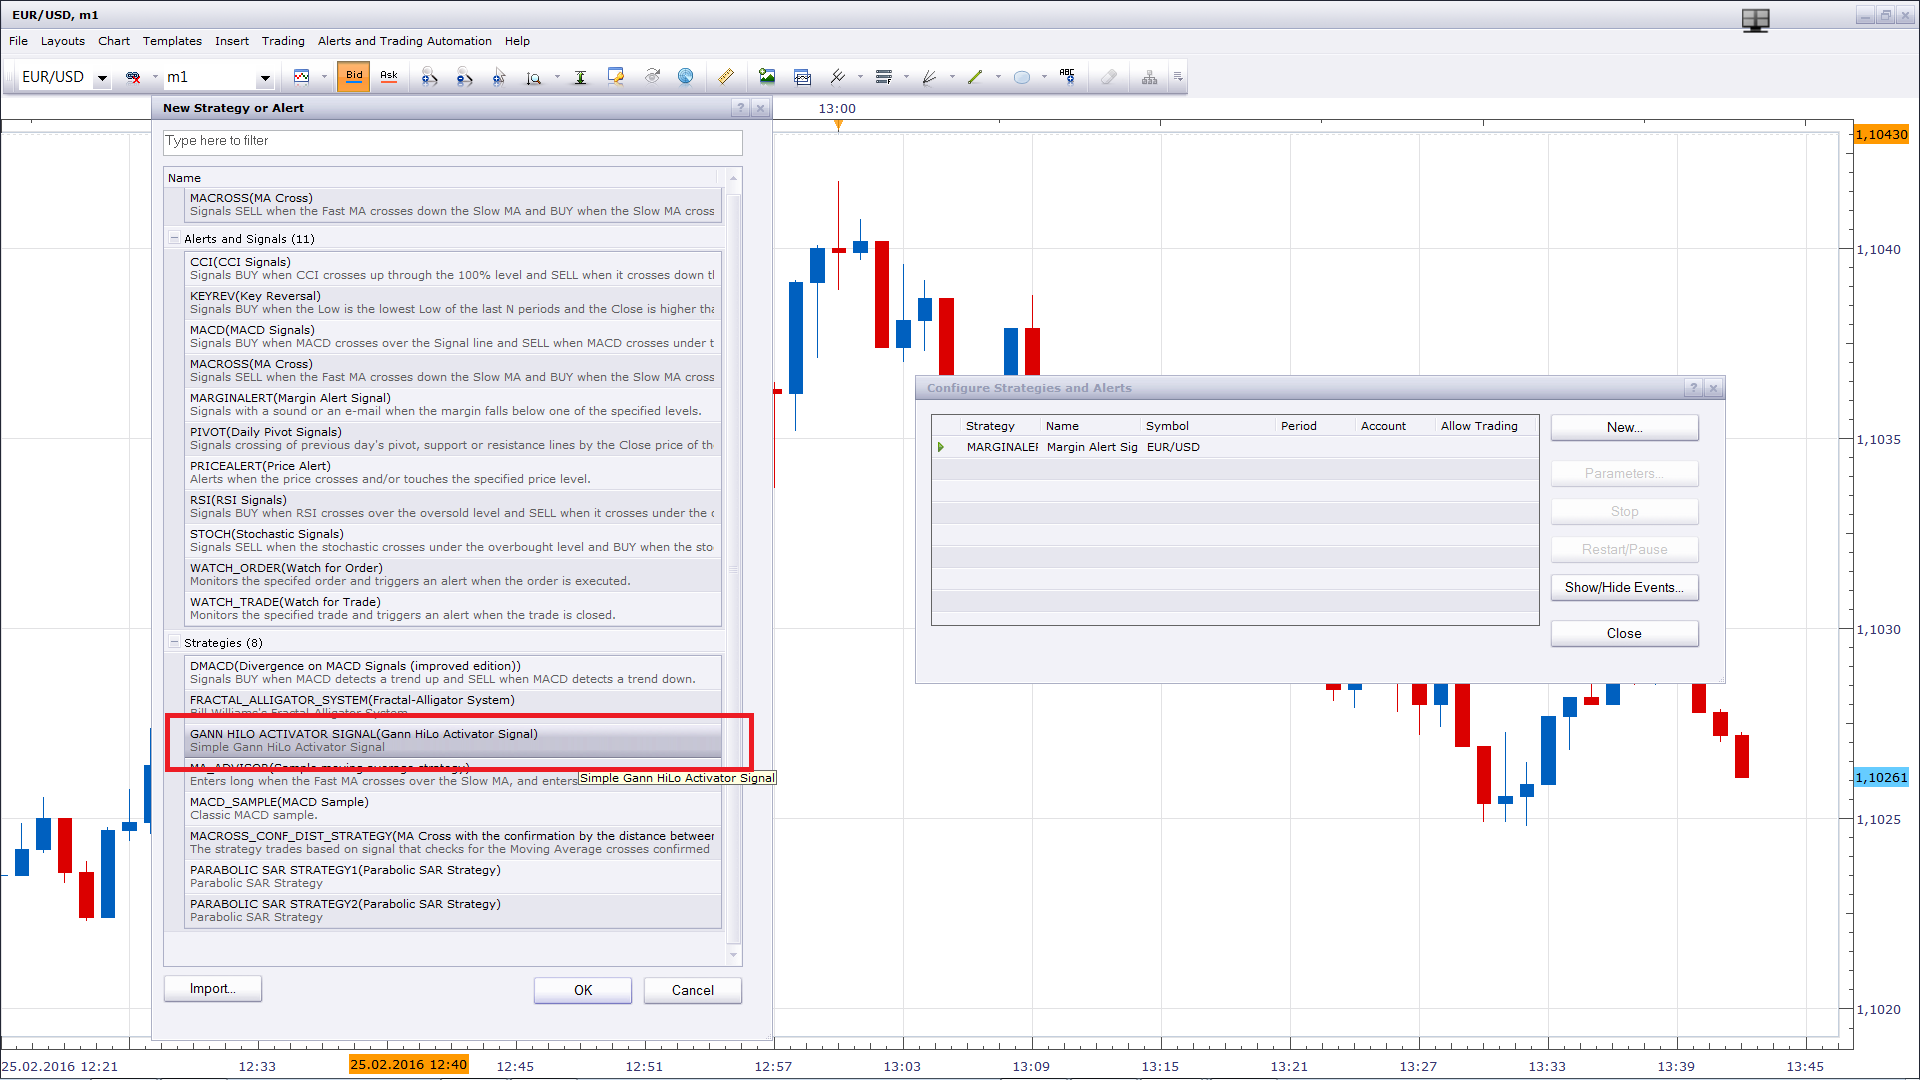
Task: Select the WATCH_TRADE Watch for Trade item
Action: pyautogui.click(x=453, y=608)
